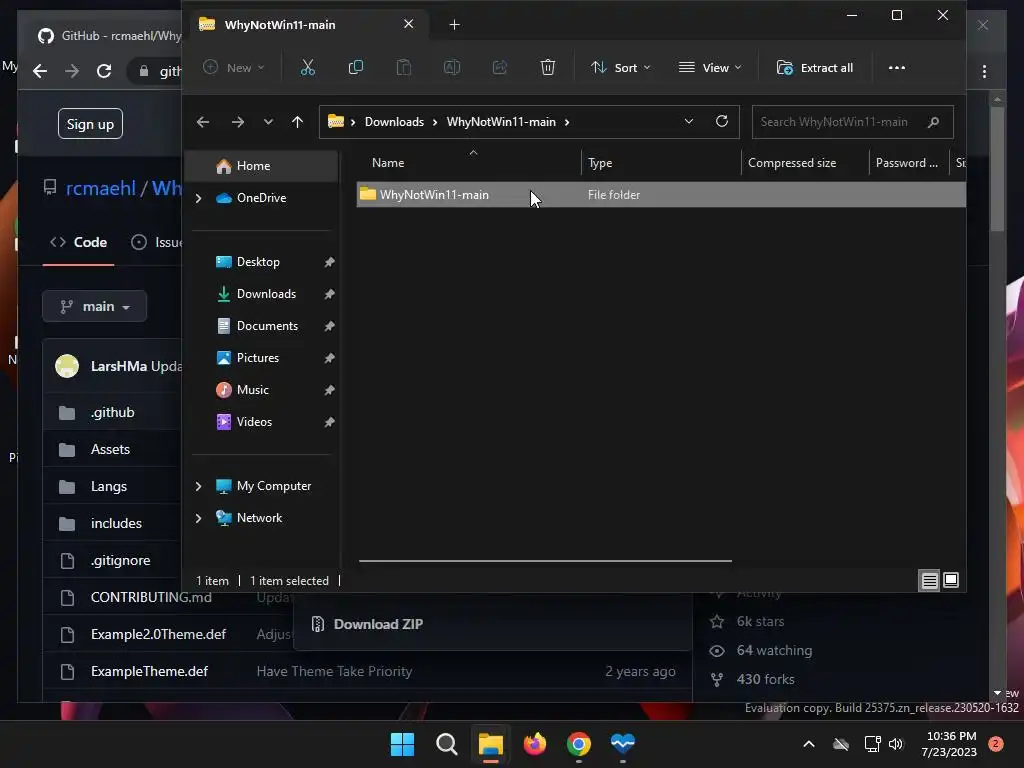
Task: Open the main branch dropdown on GitHub
Action: click(95, 306)
